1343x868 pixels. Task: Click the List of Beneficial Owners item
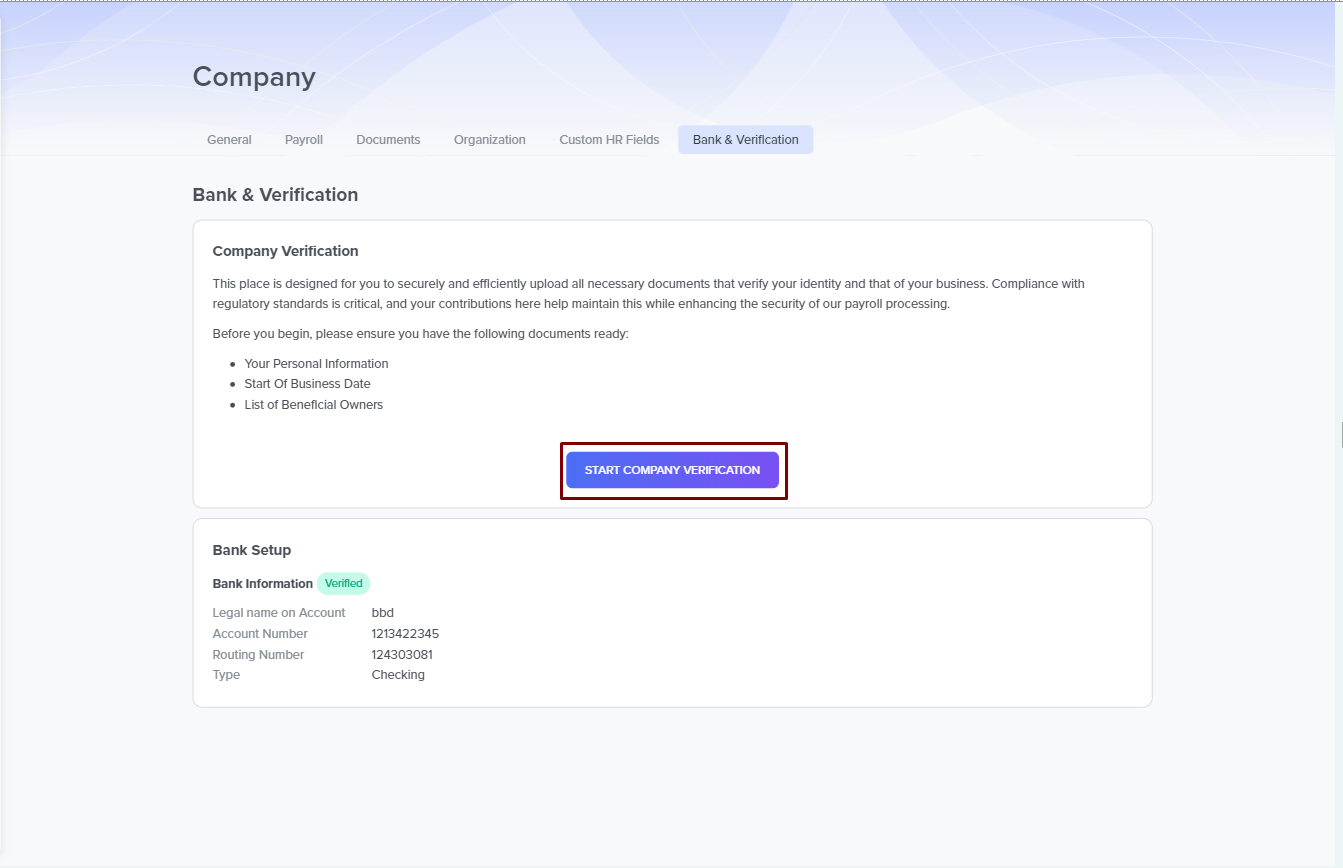click(x=313, y=405)
